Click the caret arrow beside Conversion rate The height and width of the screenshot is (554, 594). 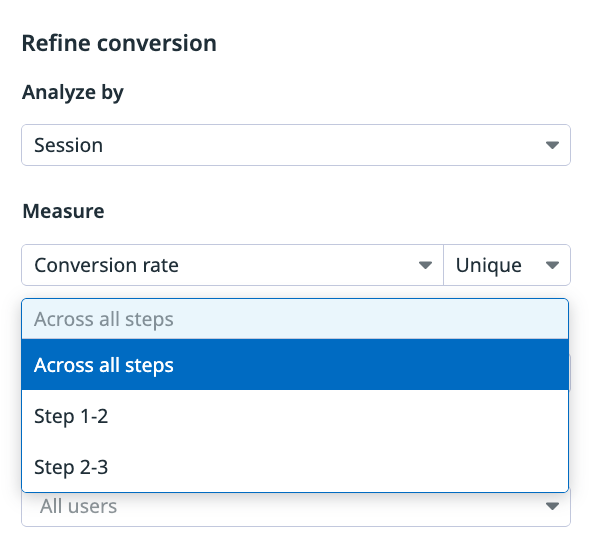pos(425,265)
